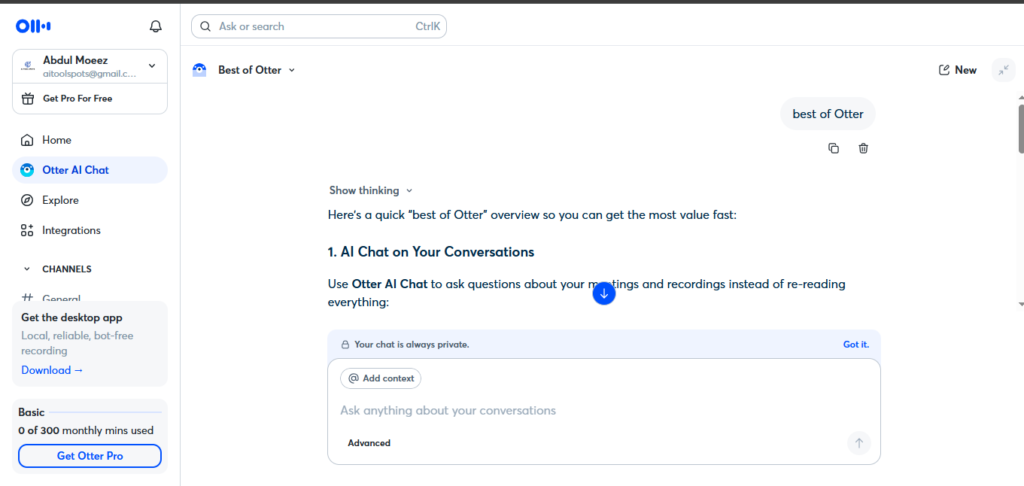1024x486 pixels.
Task: Open the Best of Otter title dropdown
Action: click(x=292, y=70)
